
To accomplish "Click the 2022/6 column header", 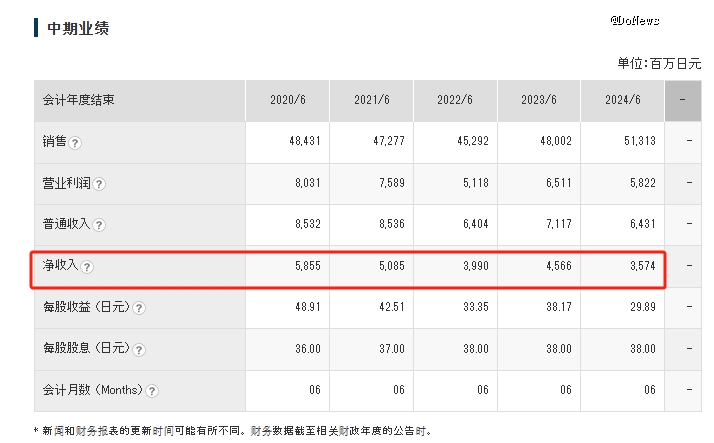I will 455,100.
